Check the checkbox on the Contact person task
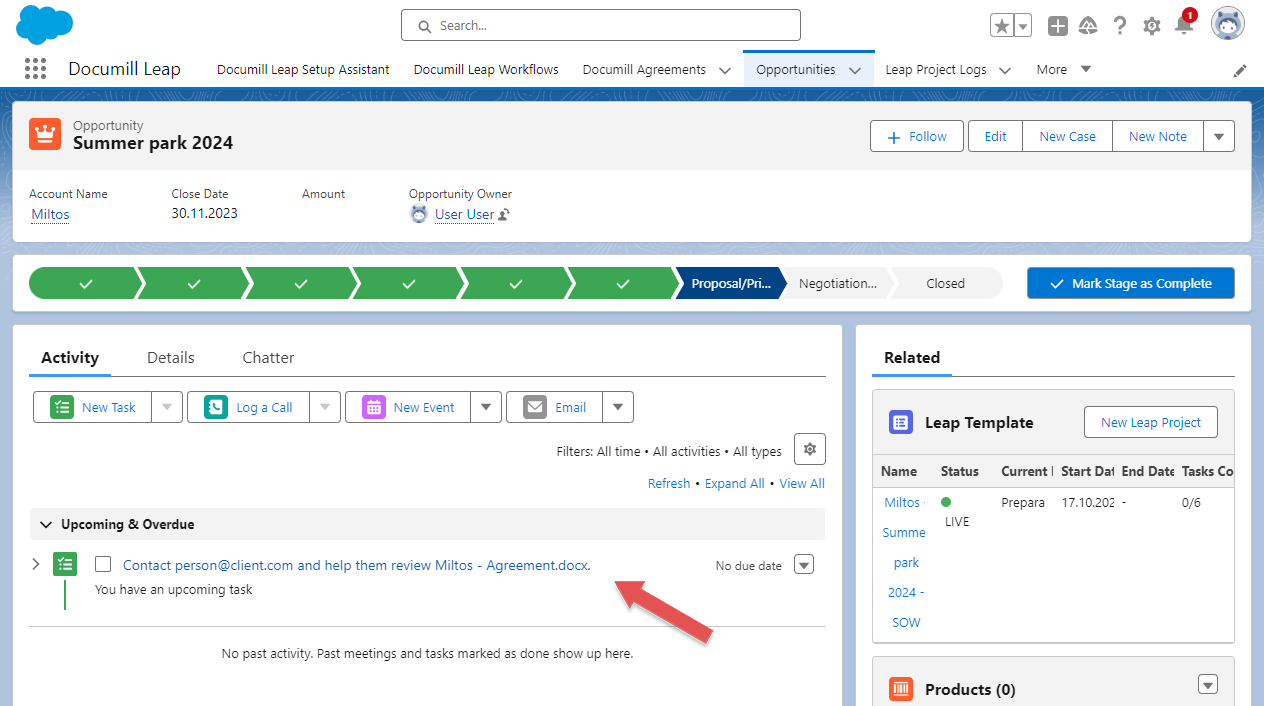The width and height of the screenshot is (1264, 706). click(x=103, y=564)
